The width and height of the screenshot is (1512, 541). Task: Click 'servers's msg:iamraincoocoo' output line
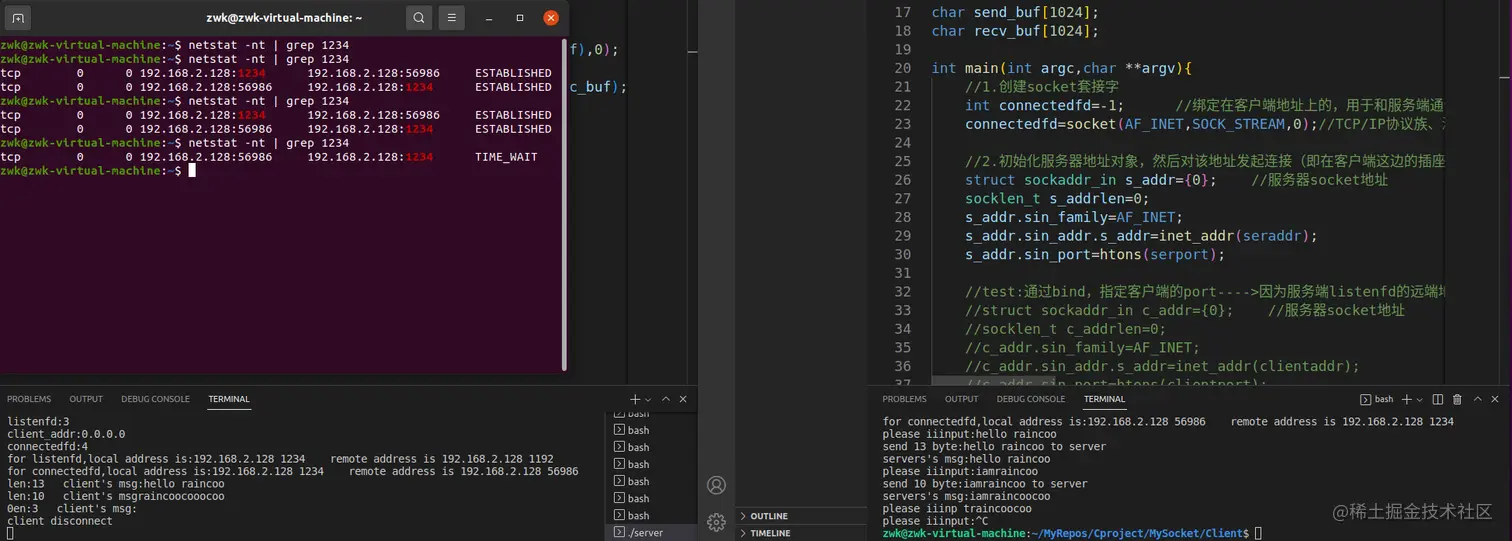coord(967,496)
